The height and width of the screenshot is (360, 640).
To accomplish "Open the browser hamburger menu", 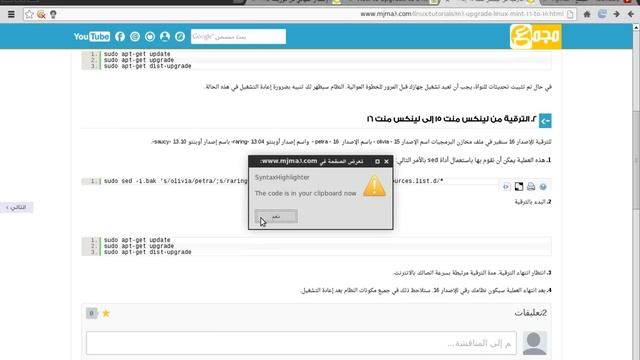I will 11,14.
